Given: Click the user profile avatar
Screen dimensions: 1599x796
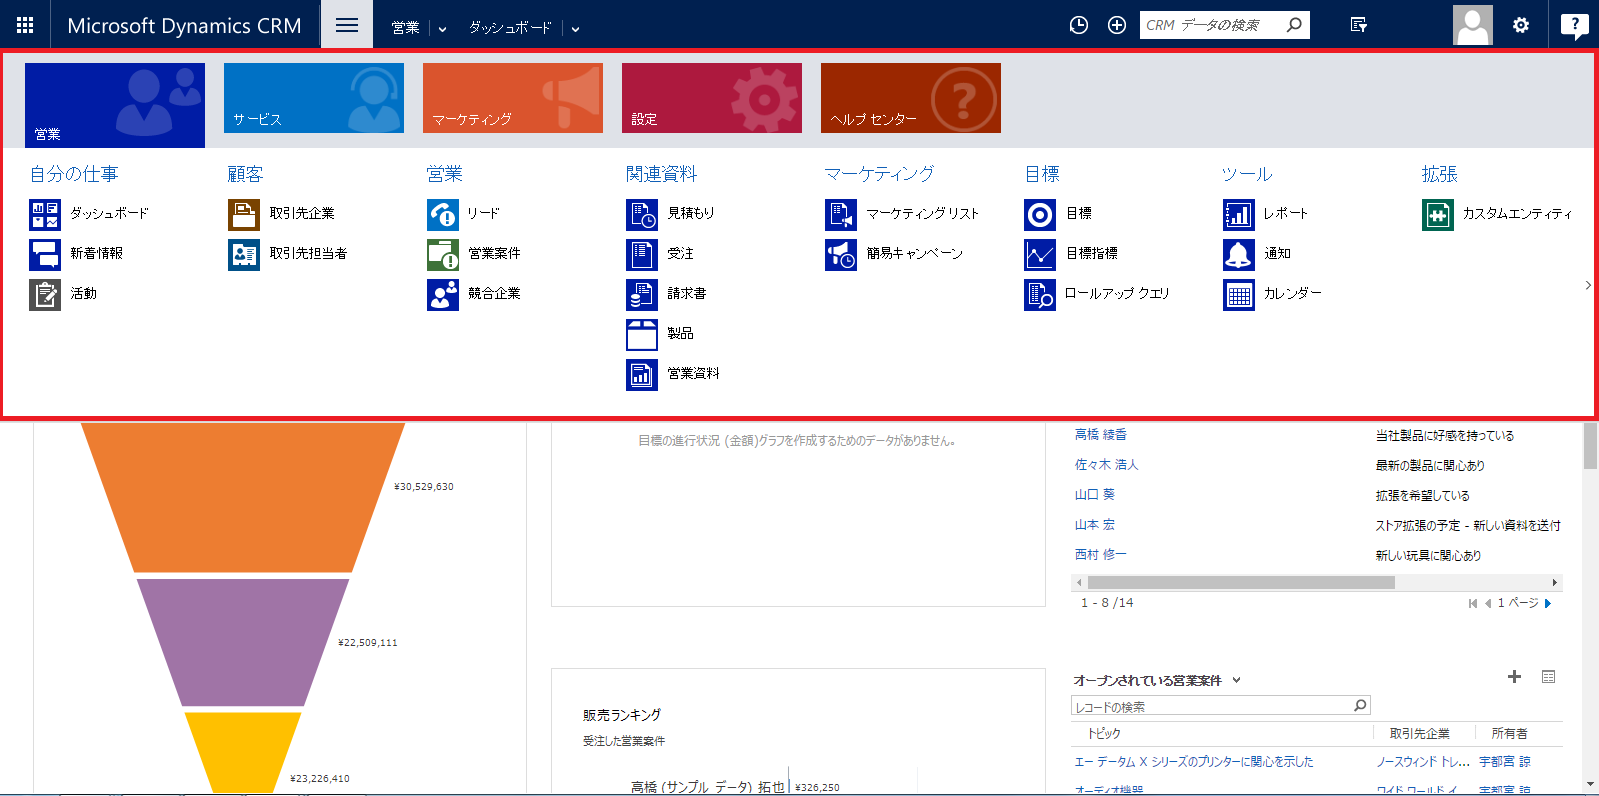Looking at the screenshot, I should coord(1473,25).
